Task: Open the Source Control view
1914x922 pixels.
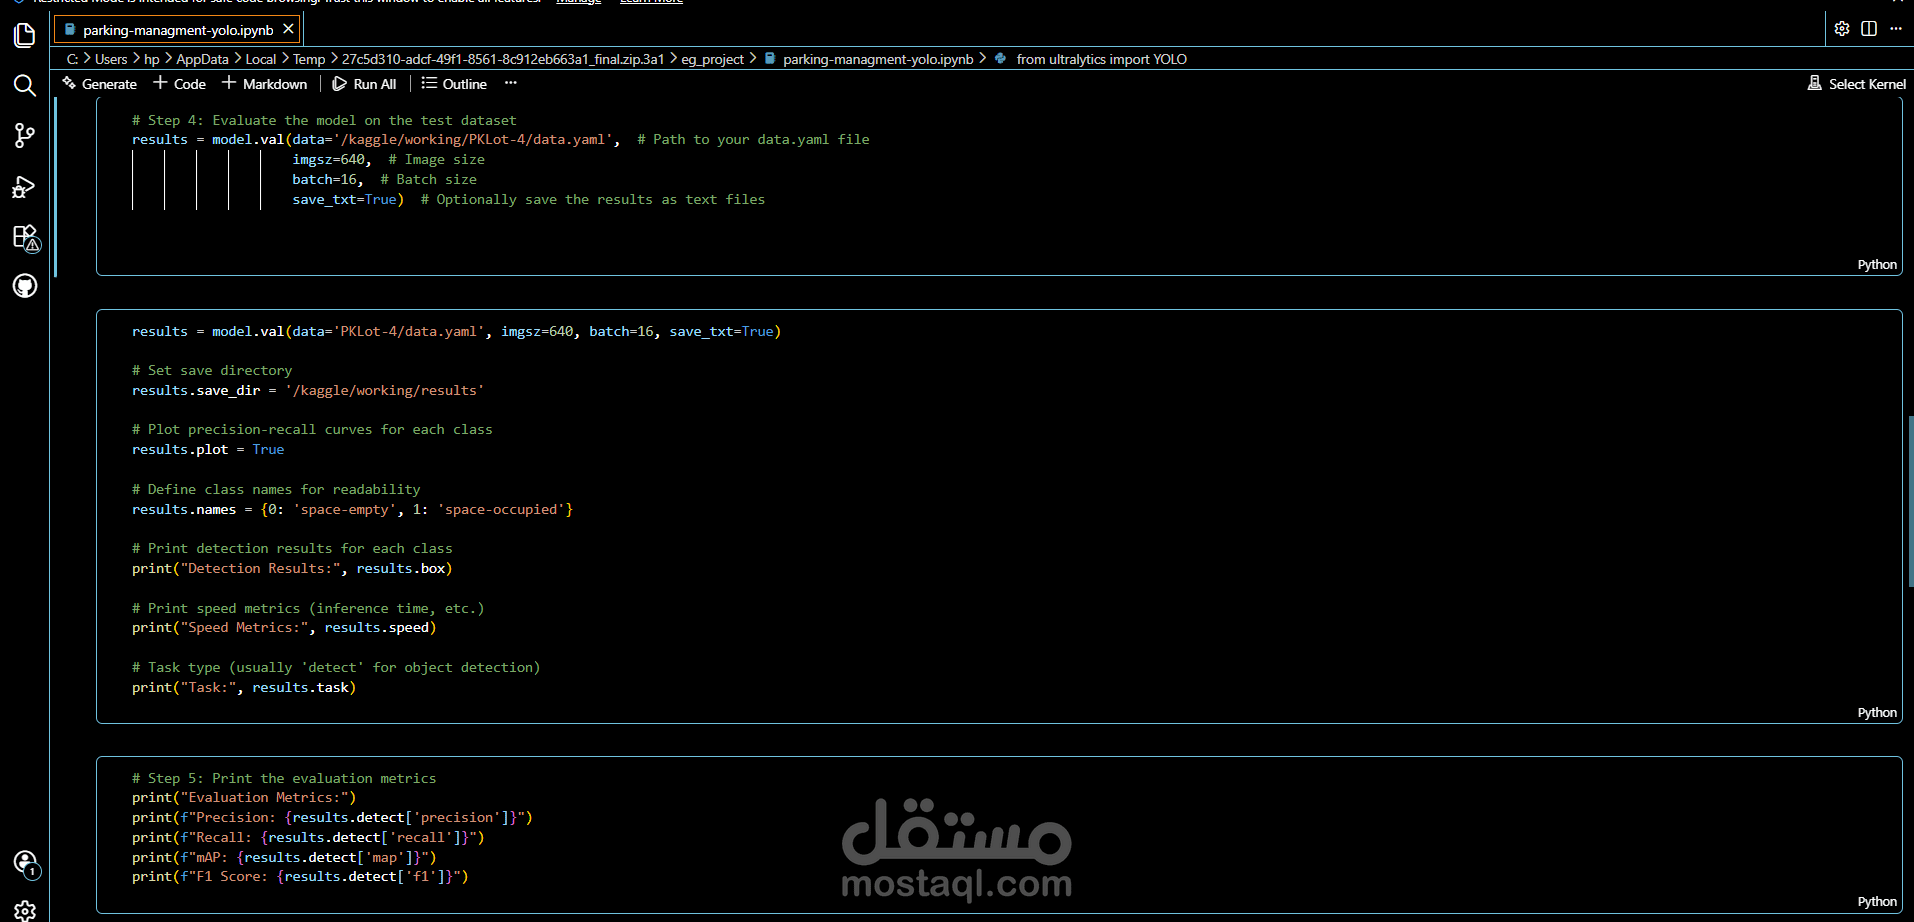Action: [x=25, y=136]
